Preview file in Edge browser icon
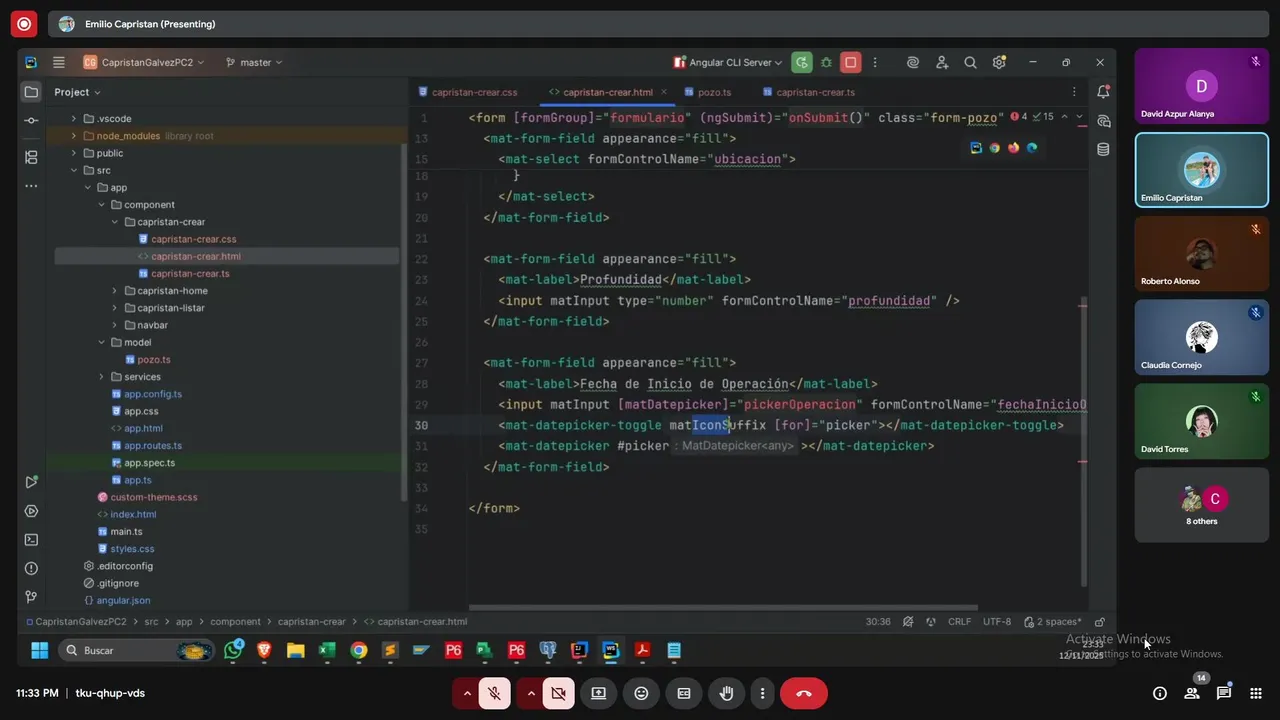 [1032, 148]
